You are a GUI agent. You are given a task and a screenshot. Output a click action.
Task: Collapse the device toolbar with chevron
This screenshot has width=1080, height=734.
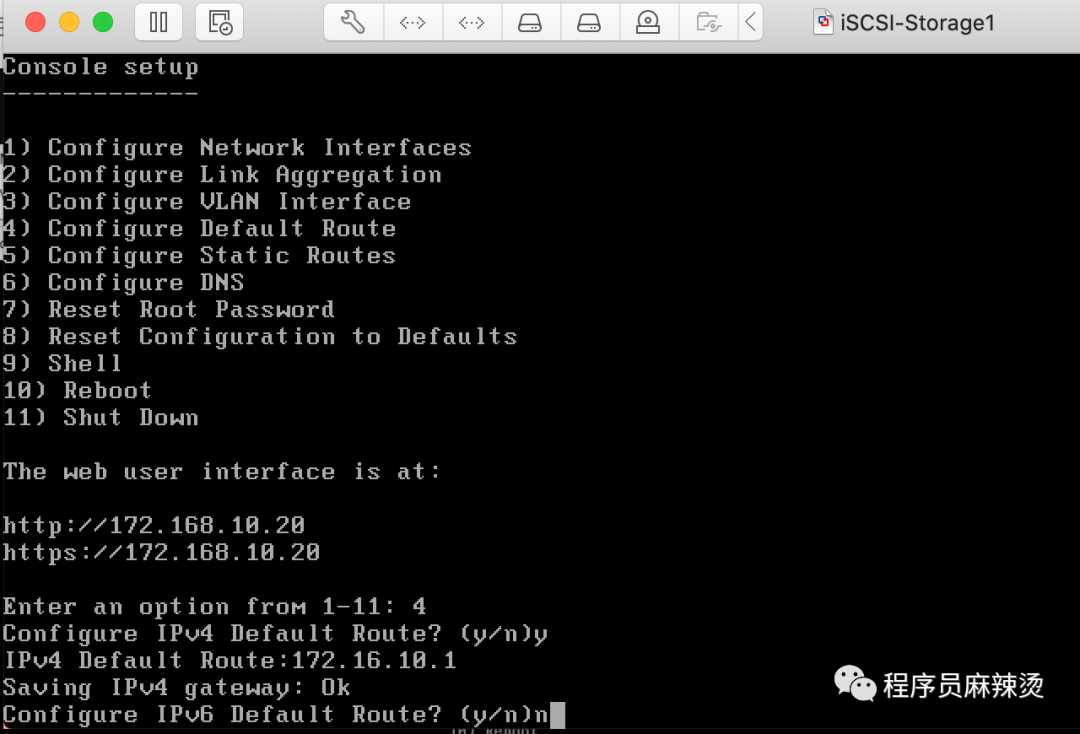[x=751, y=22]
